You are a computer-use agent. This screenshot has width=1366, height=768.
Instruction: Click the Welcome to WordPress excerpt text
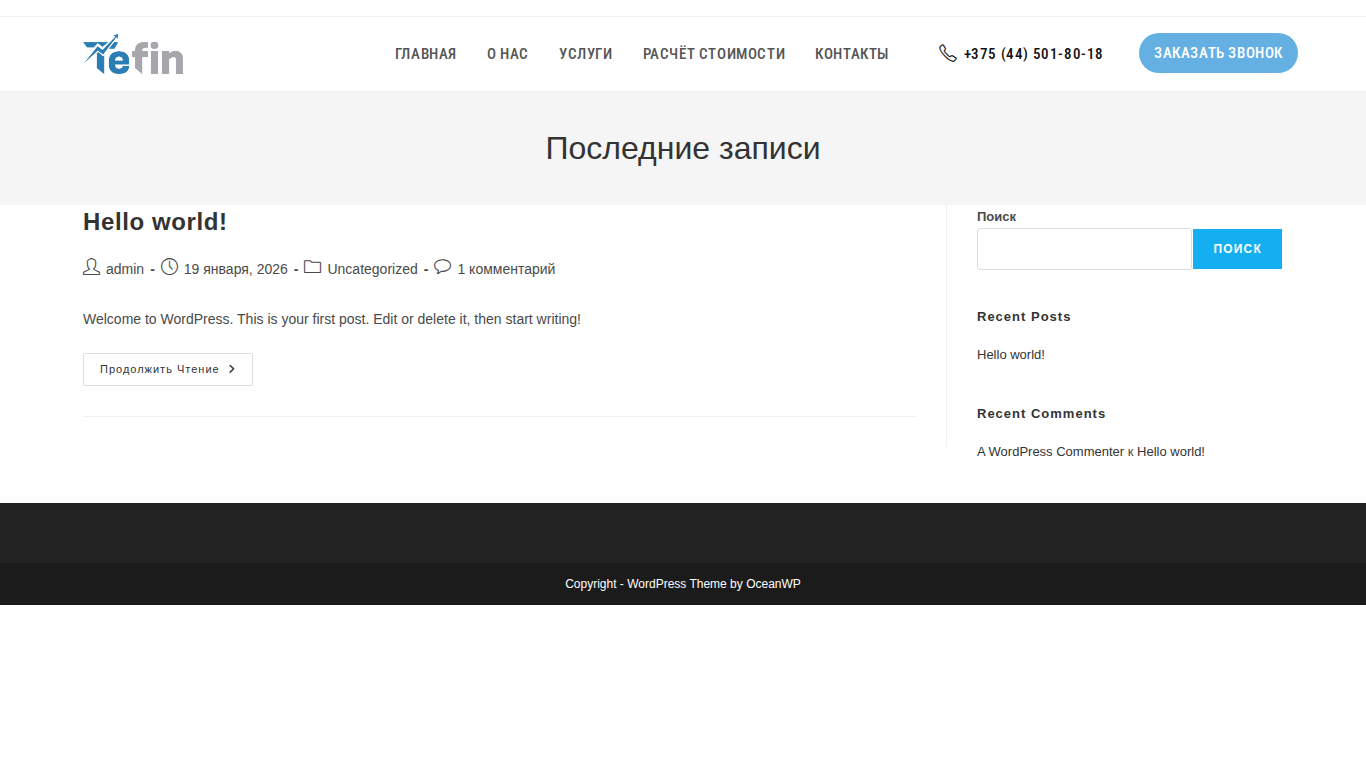[x=332, y=320]
